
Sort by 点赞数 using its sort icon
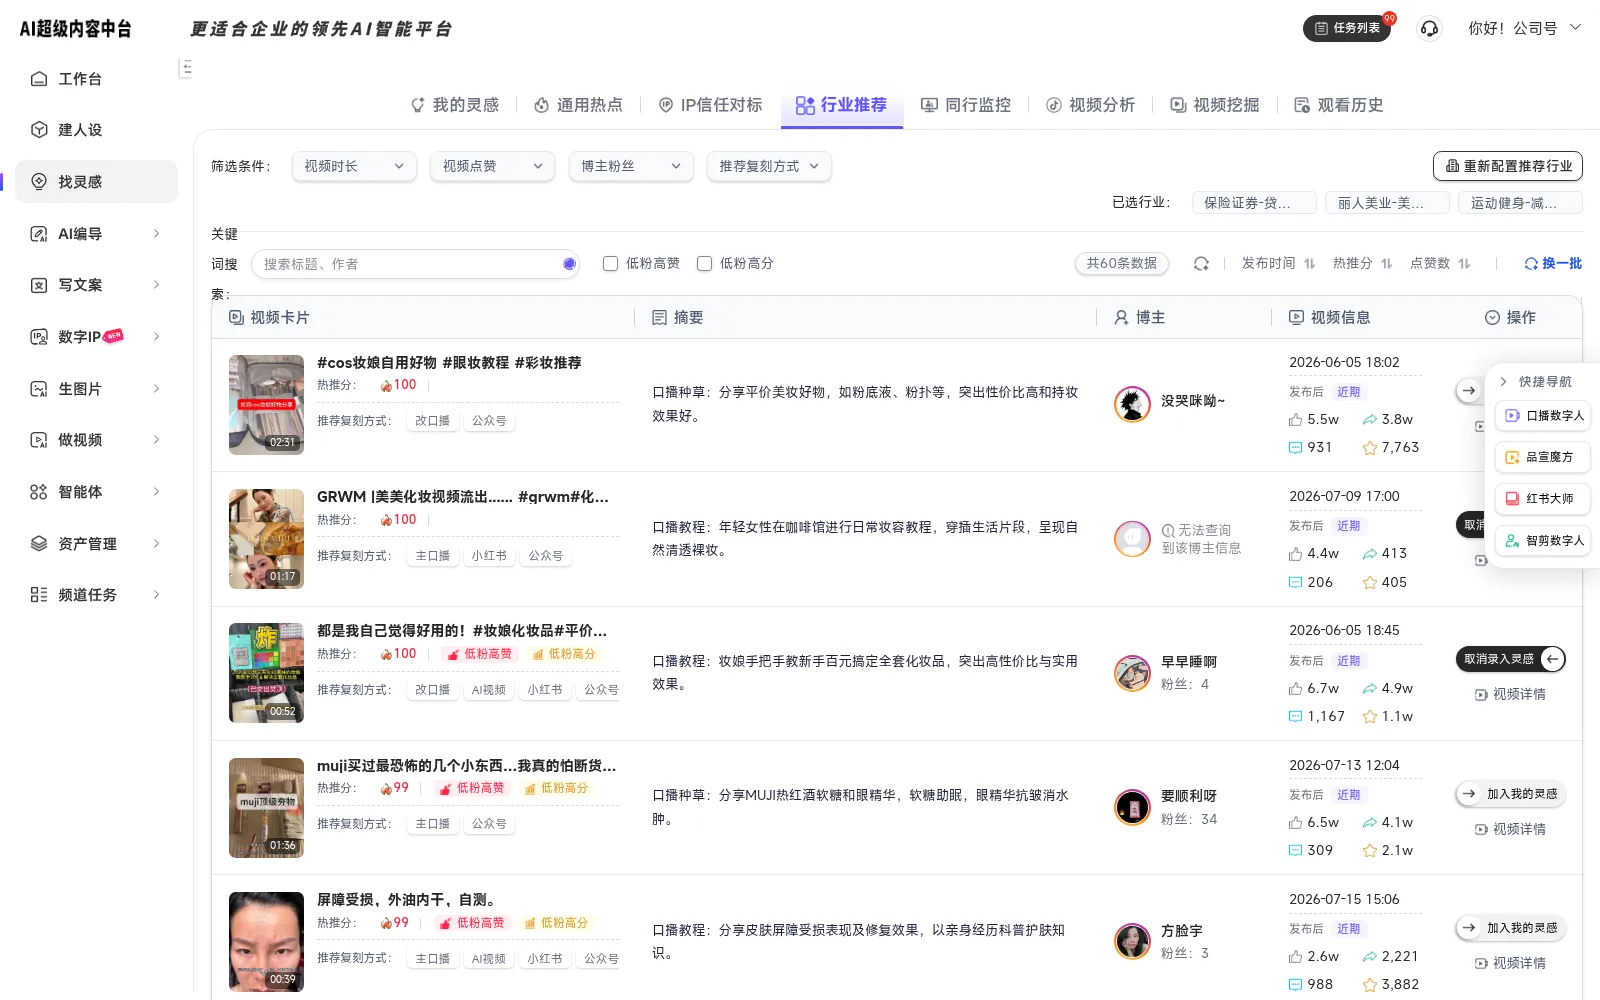[1464, 264]
